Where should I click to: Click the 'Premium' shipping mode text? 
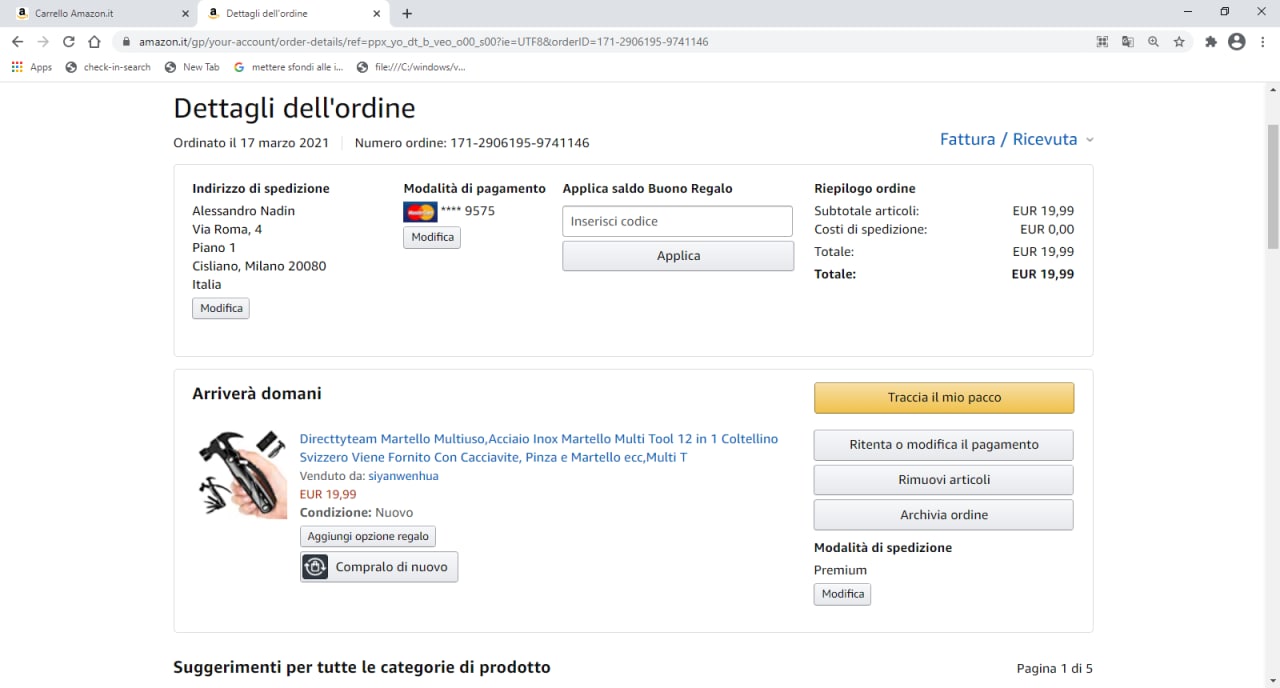(x=840, y=570)
